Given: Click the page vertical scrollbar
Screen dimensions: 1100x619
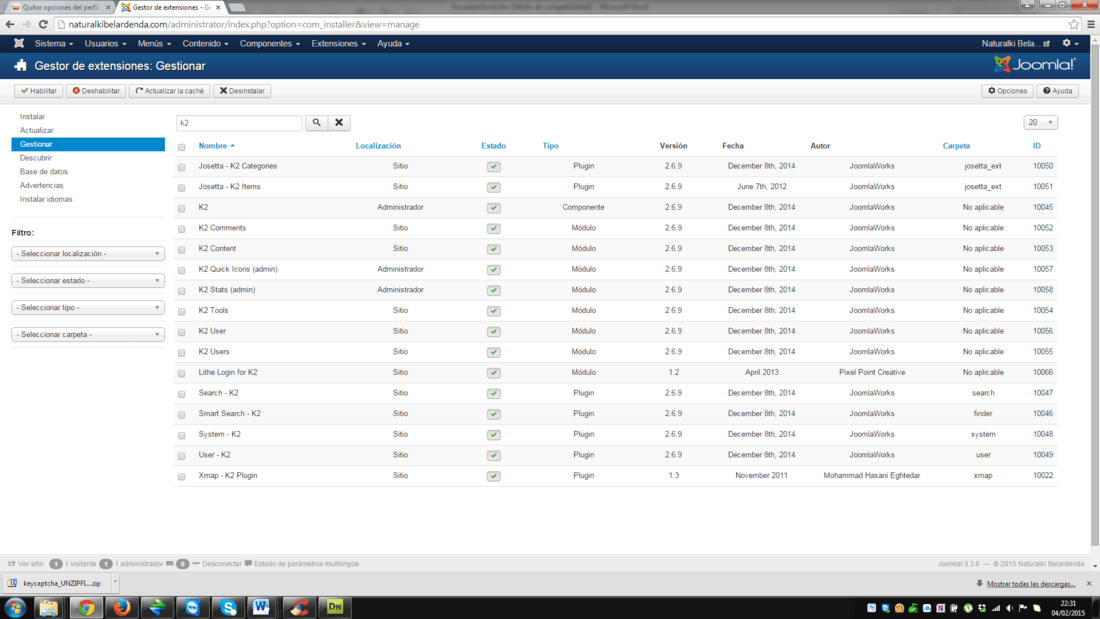Looking at the screenshot, I should [x=1095, y=295].
